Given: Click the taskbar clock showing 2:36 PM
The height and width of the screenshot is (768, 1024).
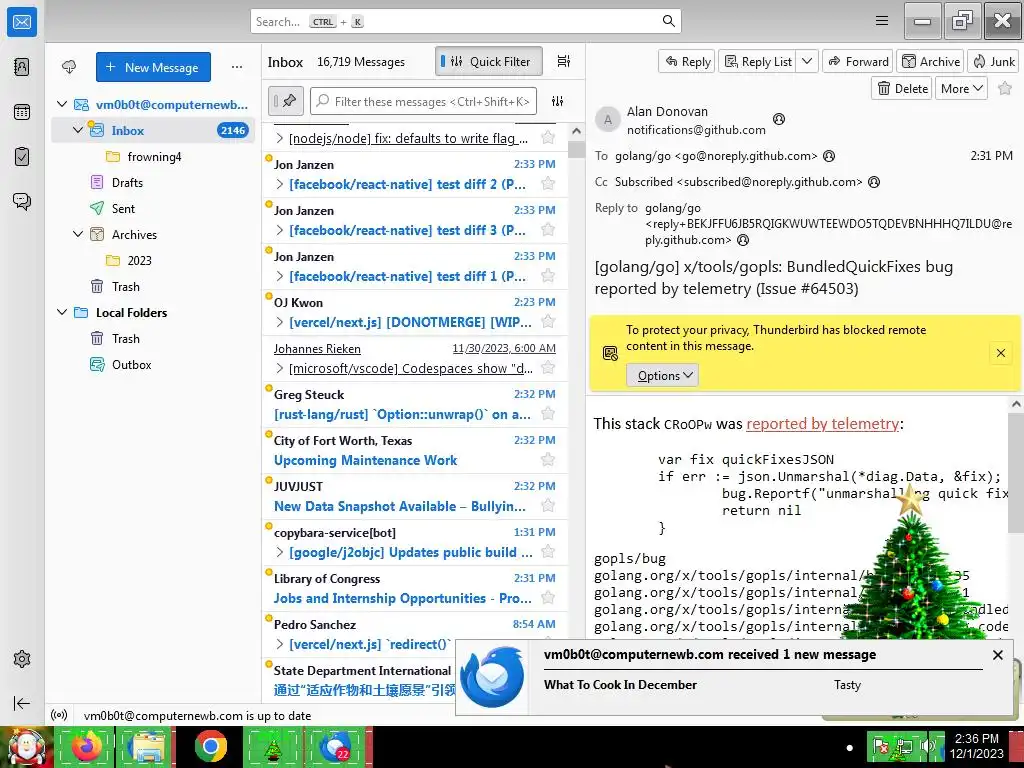Looking at the screenshot, I should pyautogui.click(x=976, y=746).
